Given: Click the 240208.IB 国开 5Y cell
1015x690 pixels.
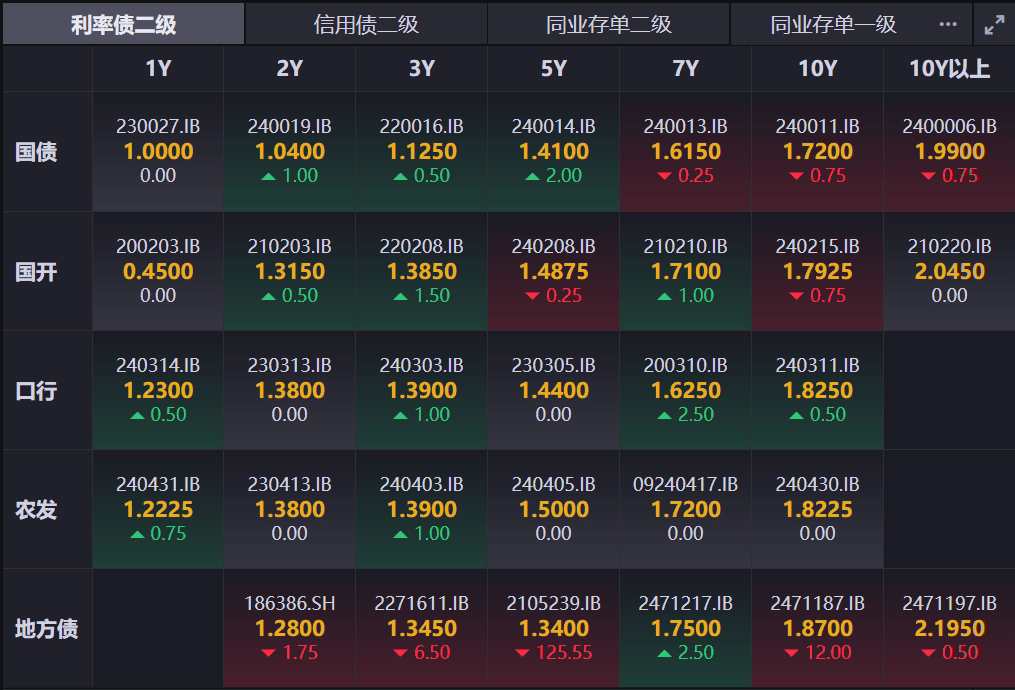Looking at the screenshot, I should click(553, 271).
